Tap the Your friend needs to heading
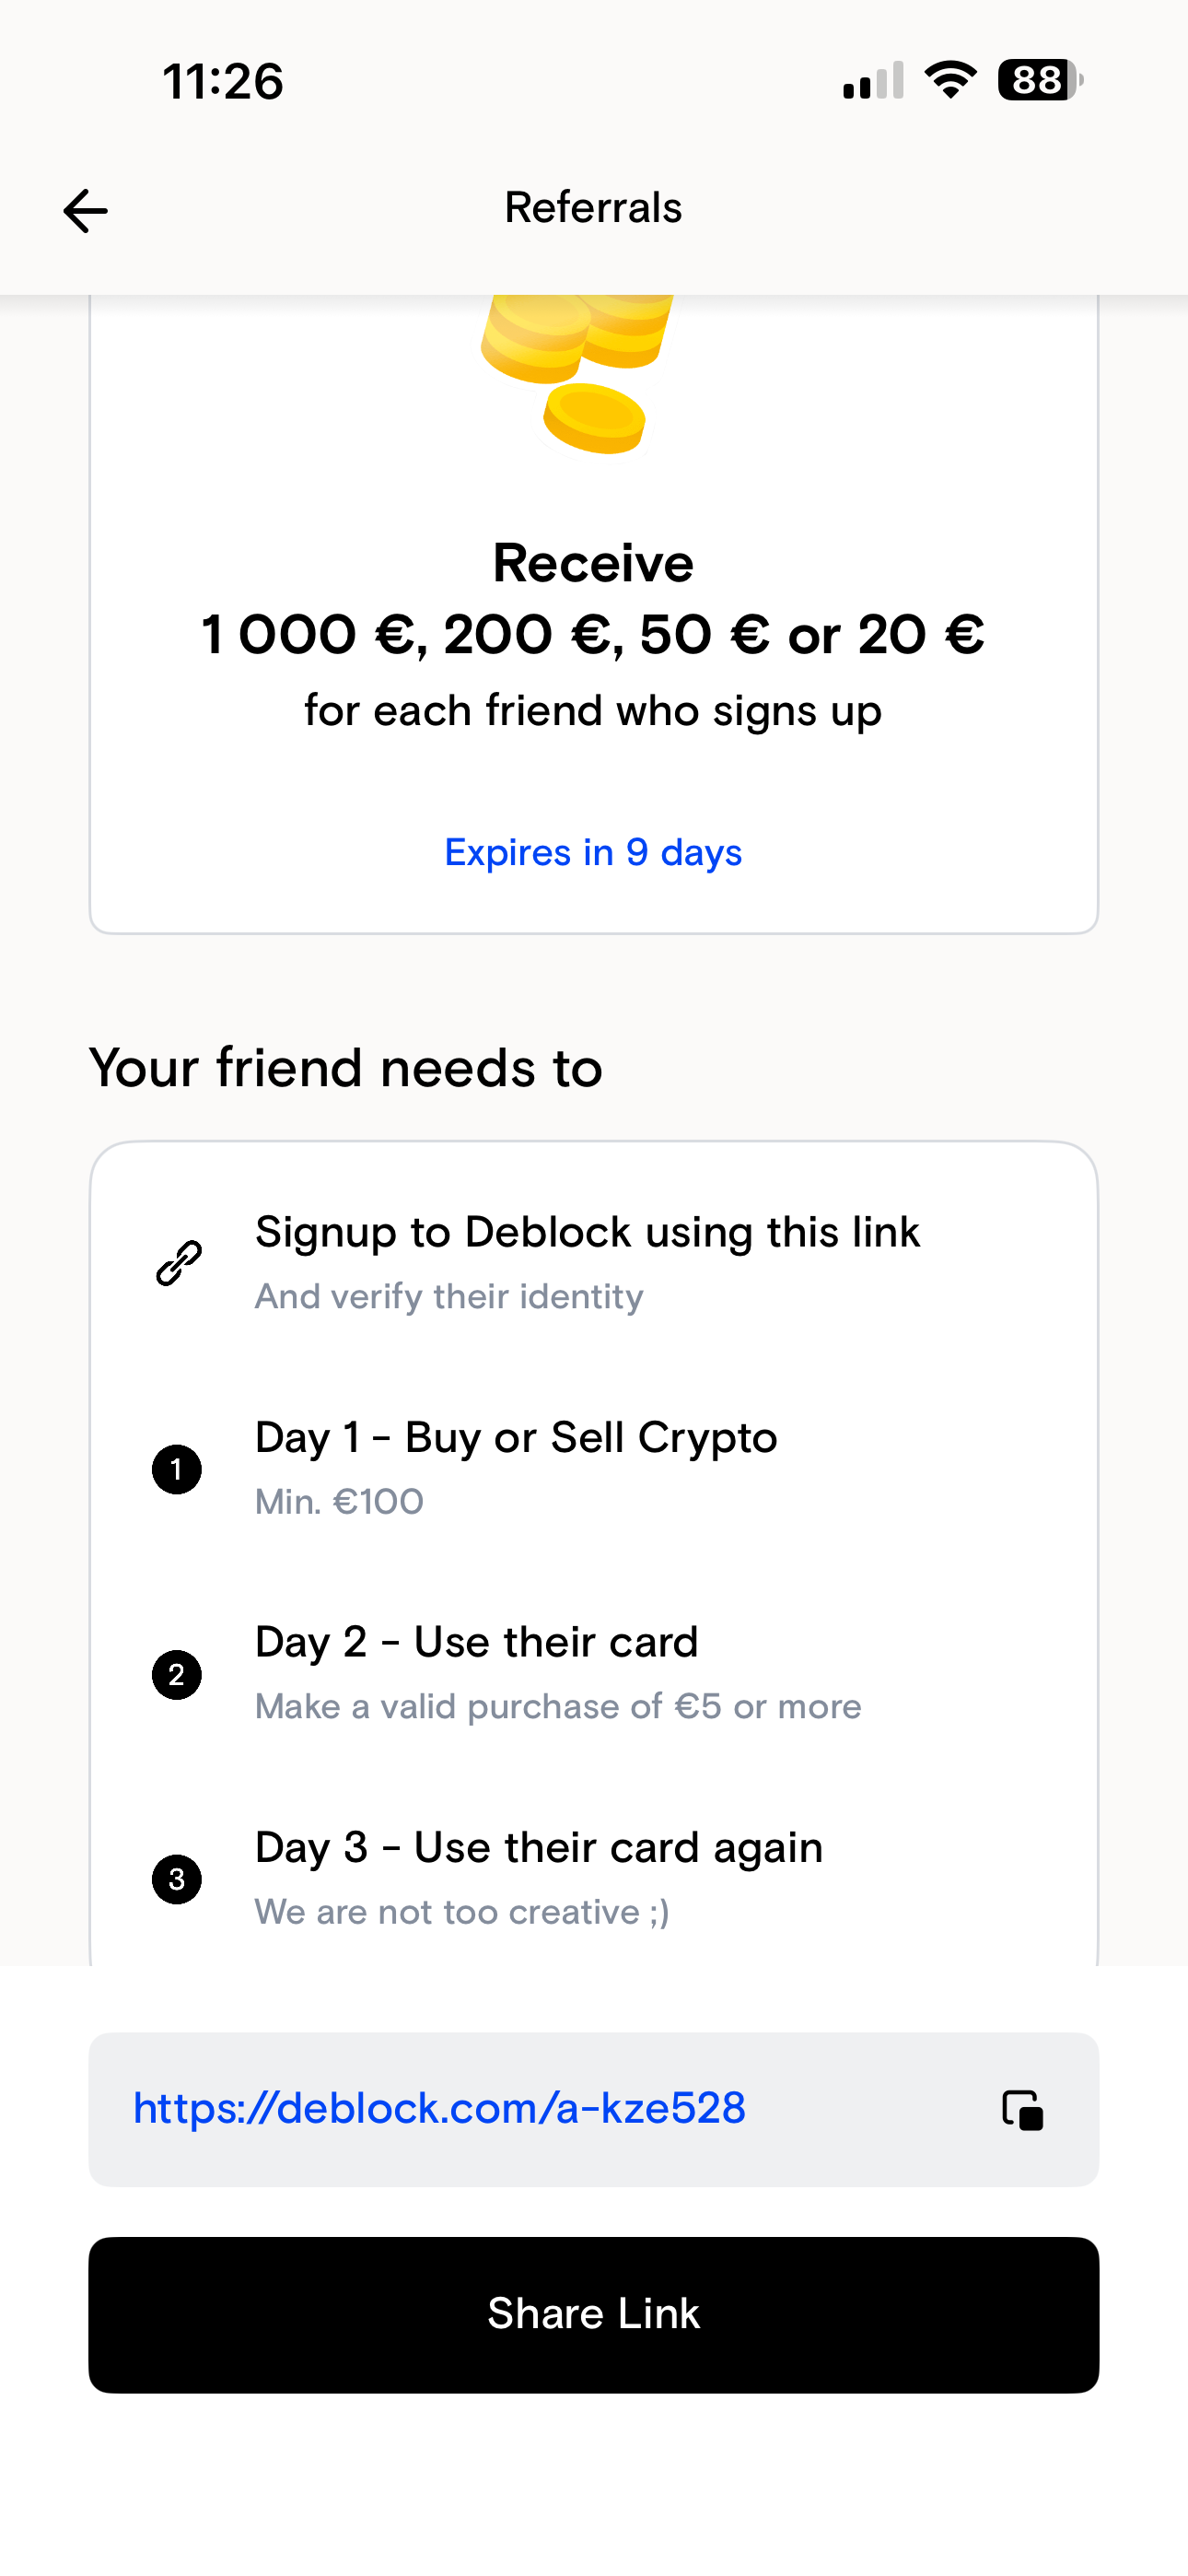 coord(346,1068)
